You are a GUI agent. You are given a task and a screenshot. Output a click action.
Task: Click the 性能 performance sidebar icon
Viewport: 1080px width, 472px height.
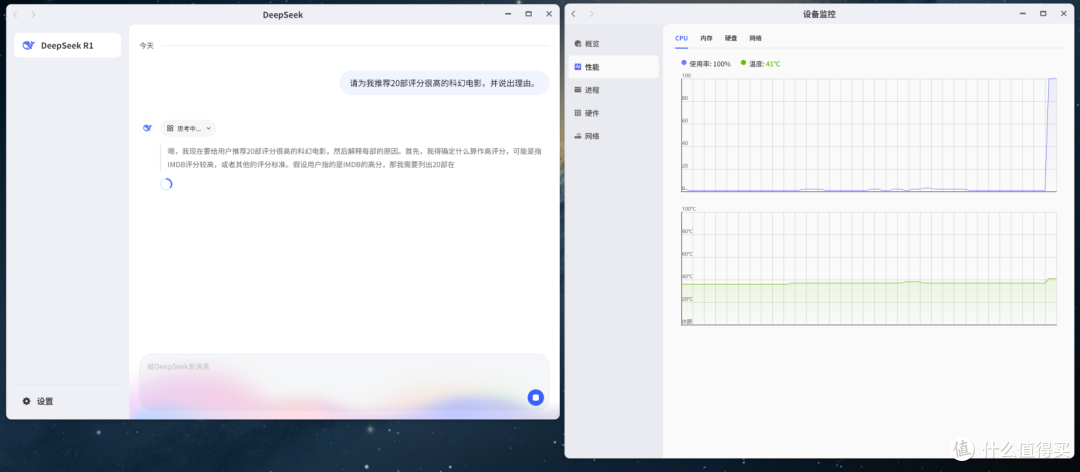tap(577, 67)
